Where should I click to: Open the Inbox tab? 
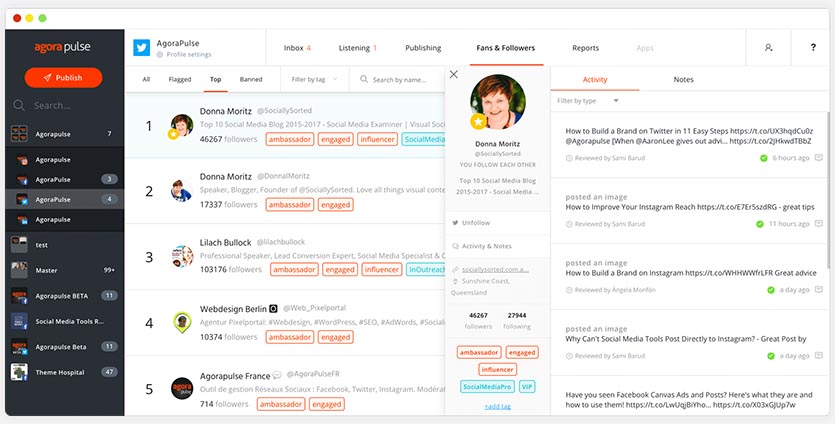point(297,48)
